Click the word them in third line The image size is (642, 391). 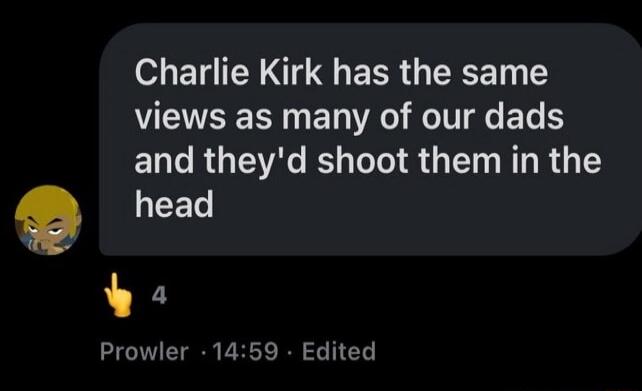point(460,160)
